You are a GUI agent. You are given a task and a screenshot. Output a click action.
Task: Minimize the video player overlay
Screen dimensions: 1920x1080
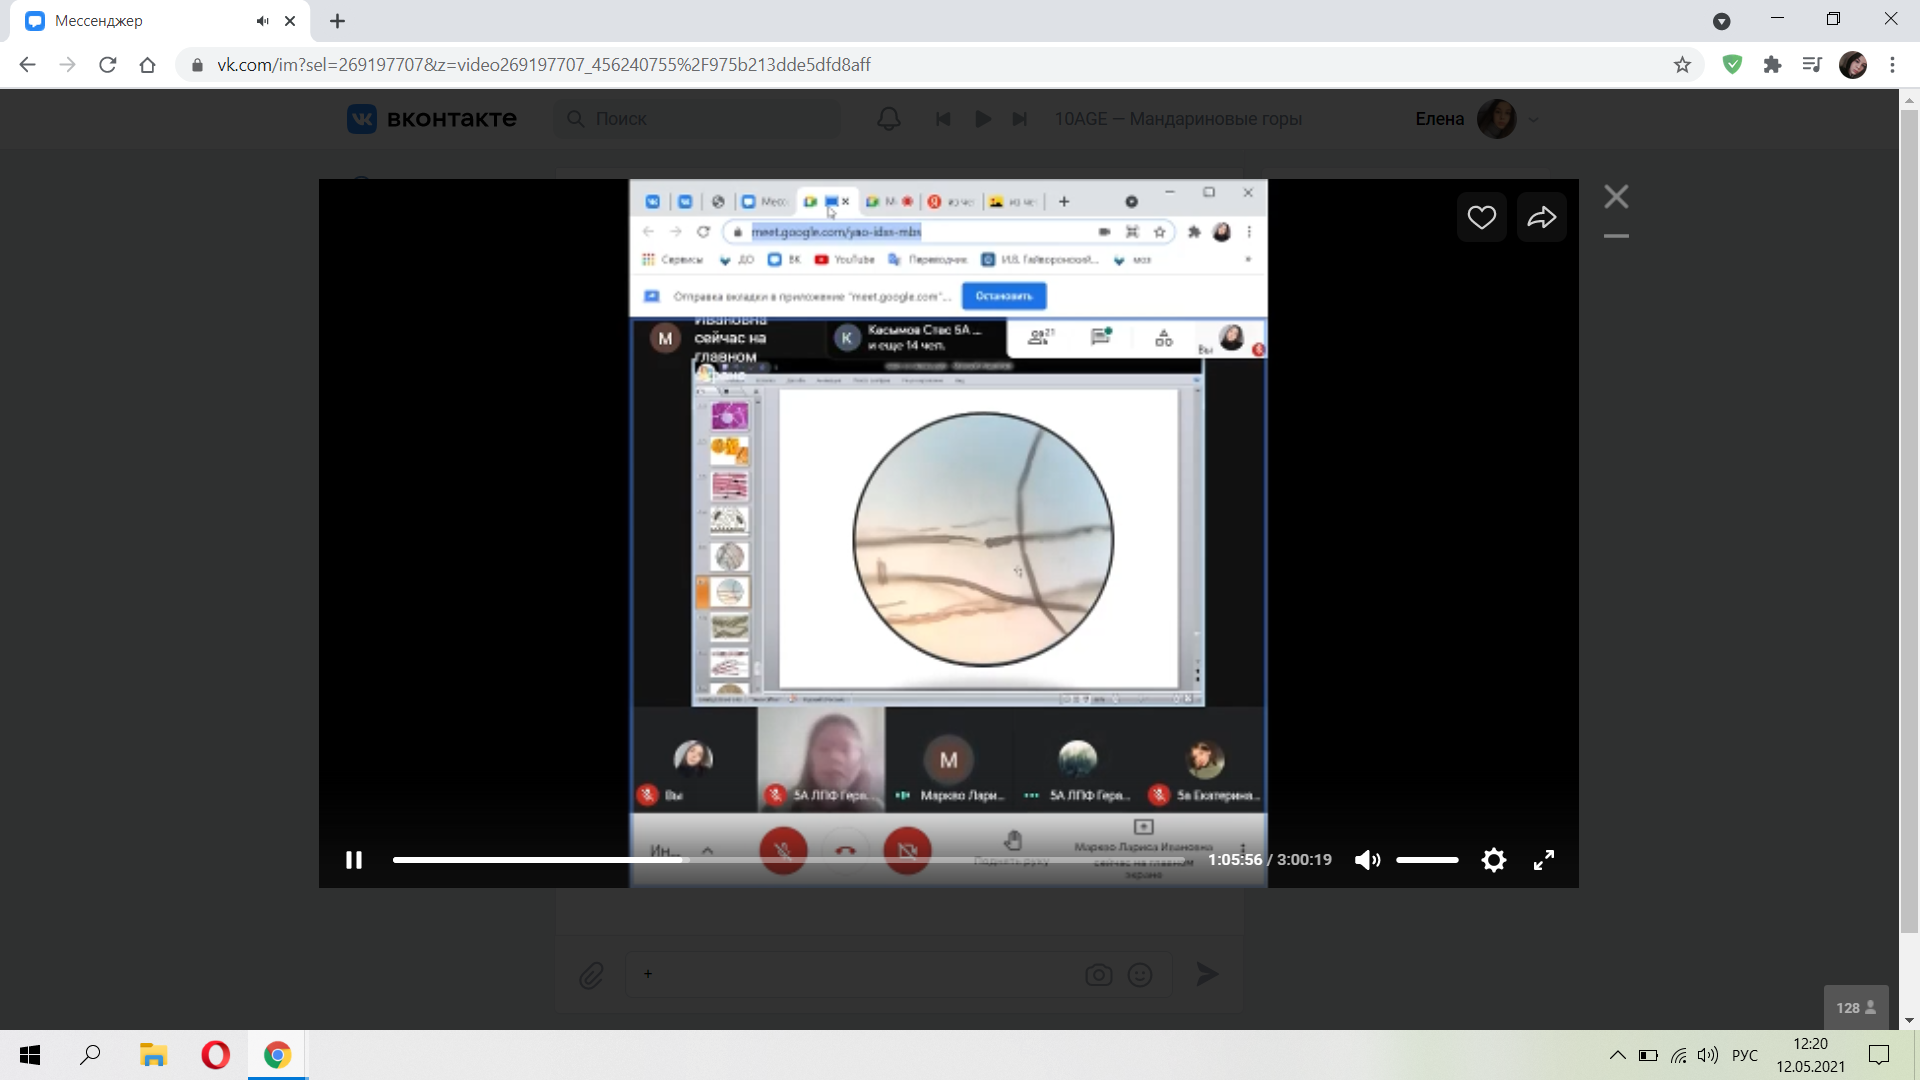[1617, 236]
